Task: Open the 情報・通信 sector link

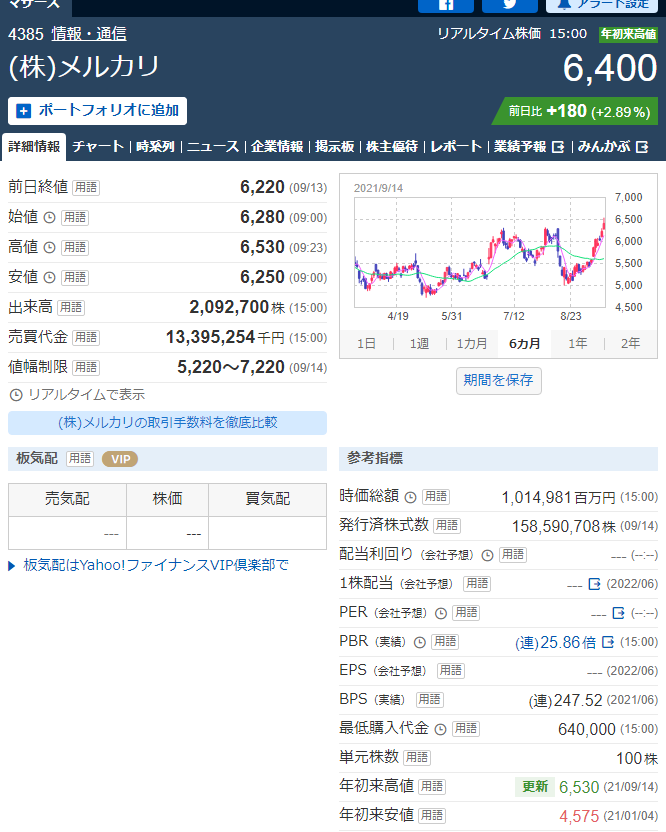Action: coord(89,34)
